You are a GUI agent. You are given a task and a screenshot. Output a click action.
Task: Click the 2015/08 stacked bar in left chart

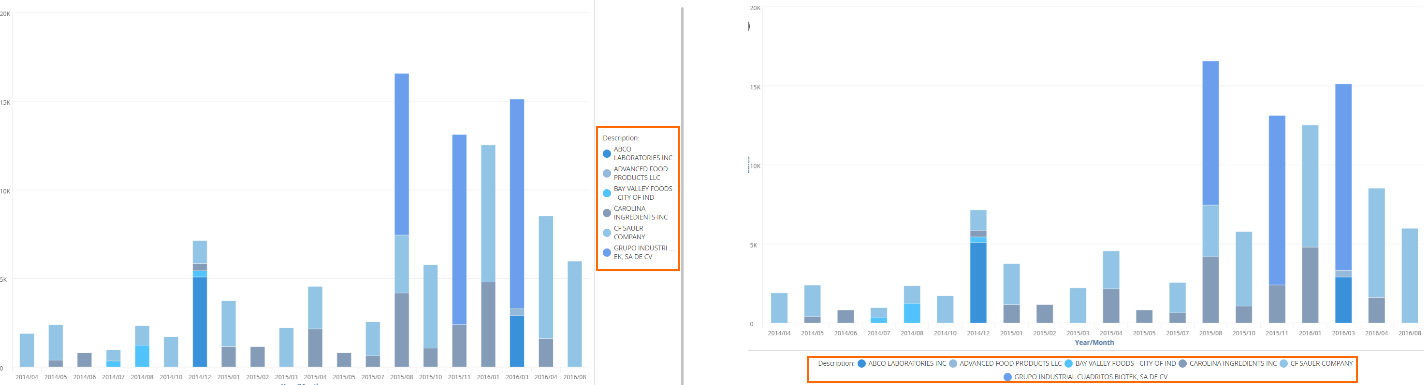pos(402,220)
